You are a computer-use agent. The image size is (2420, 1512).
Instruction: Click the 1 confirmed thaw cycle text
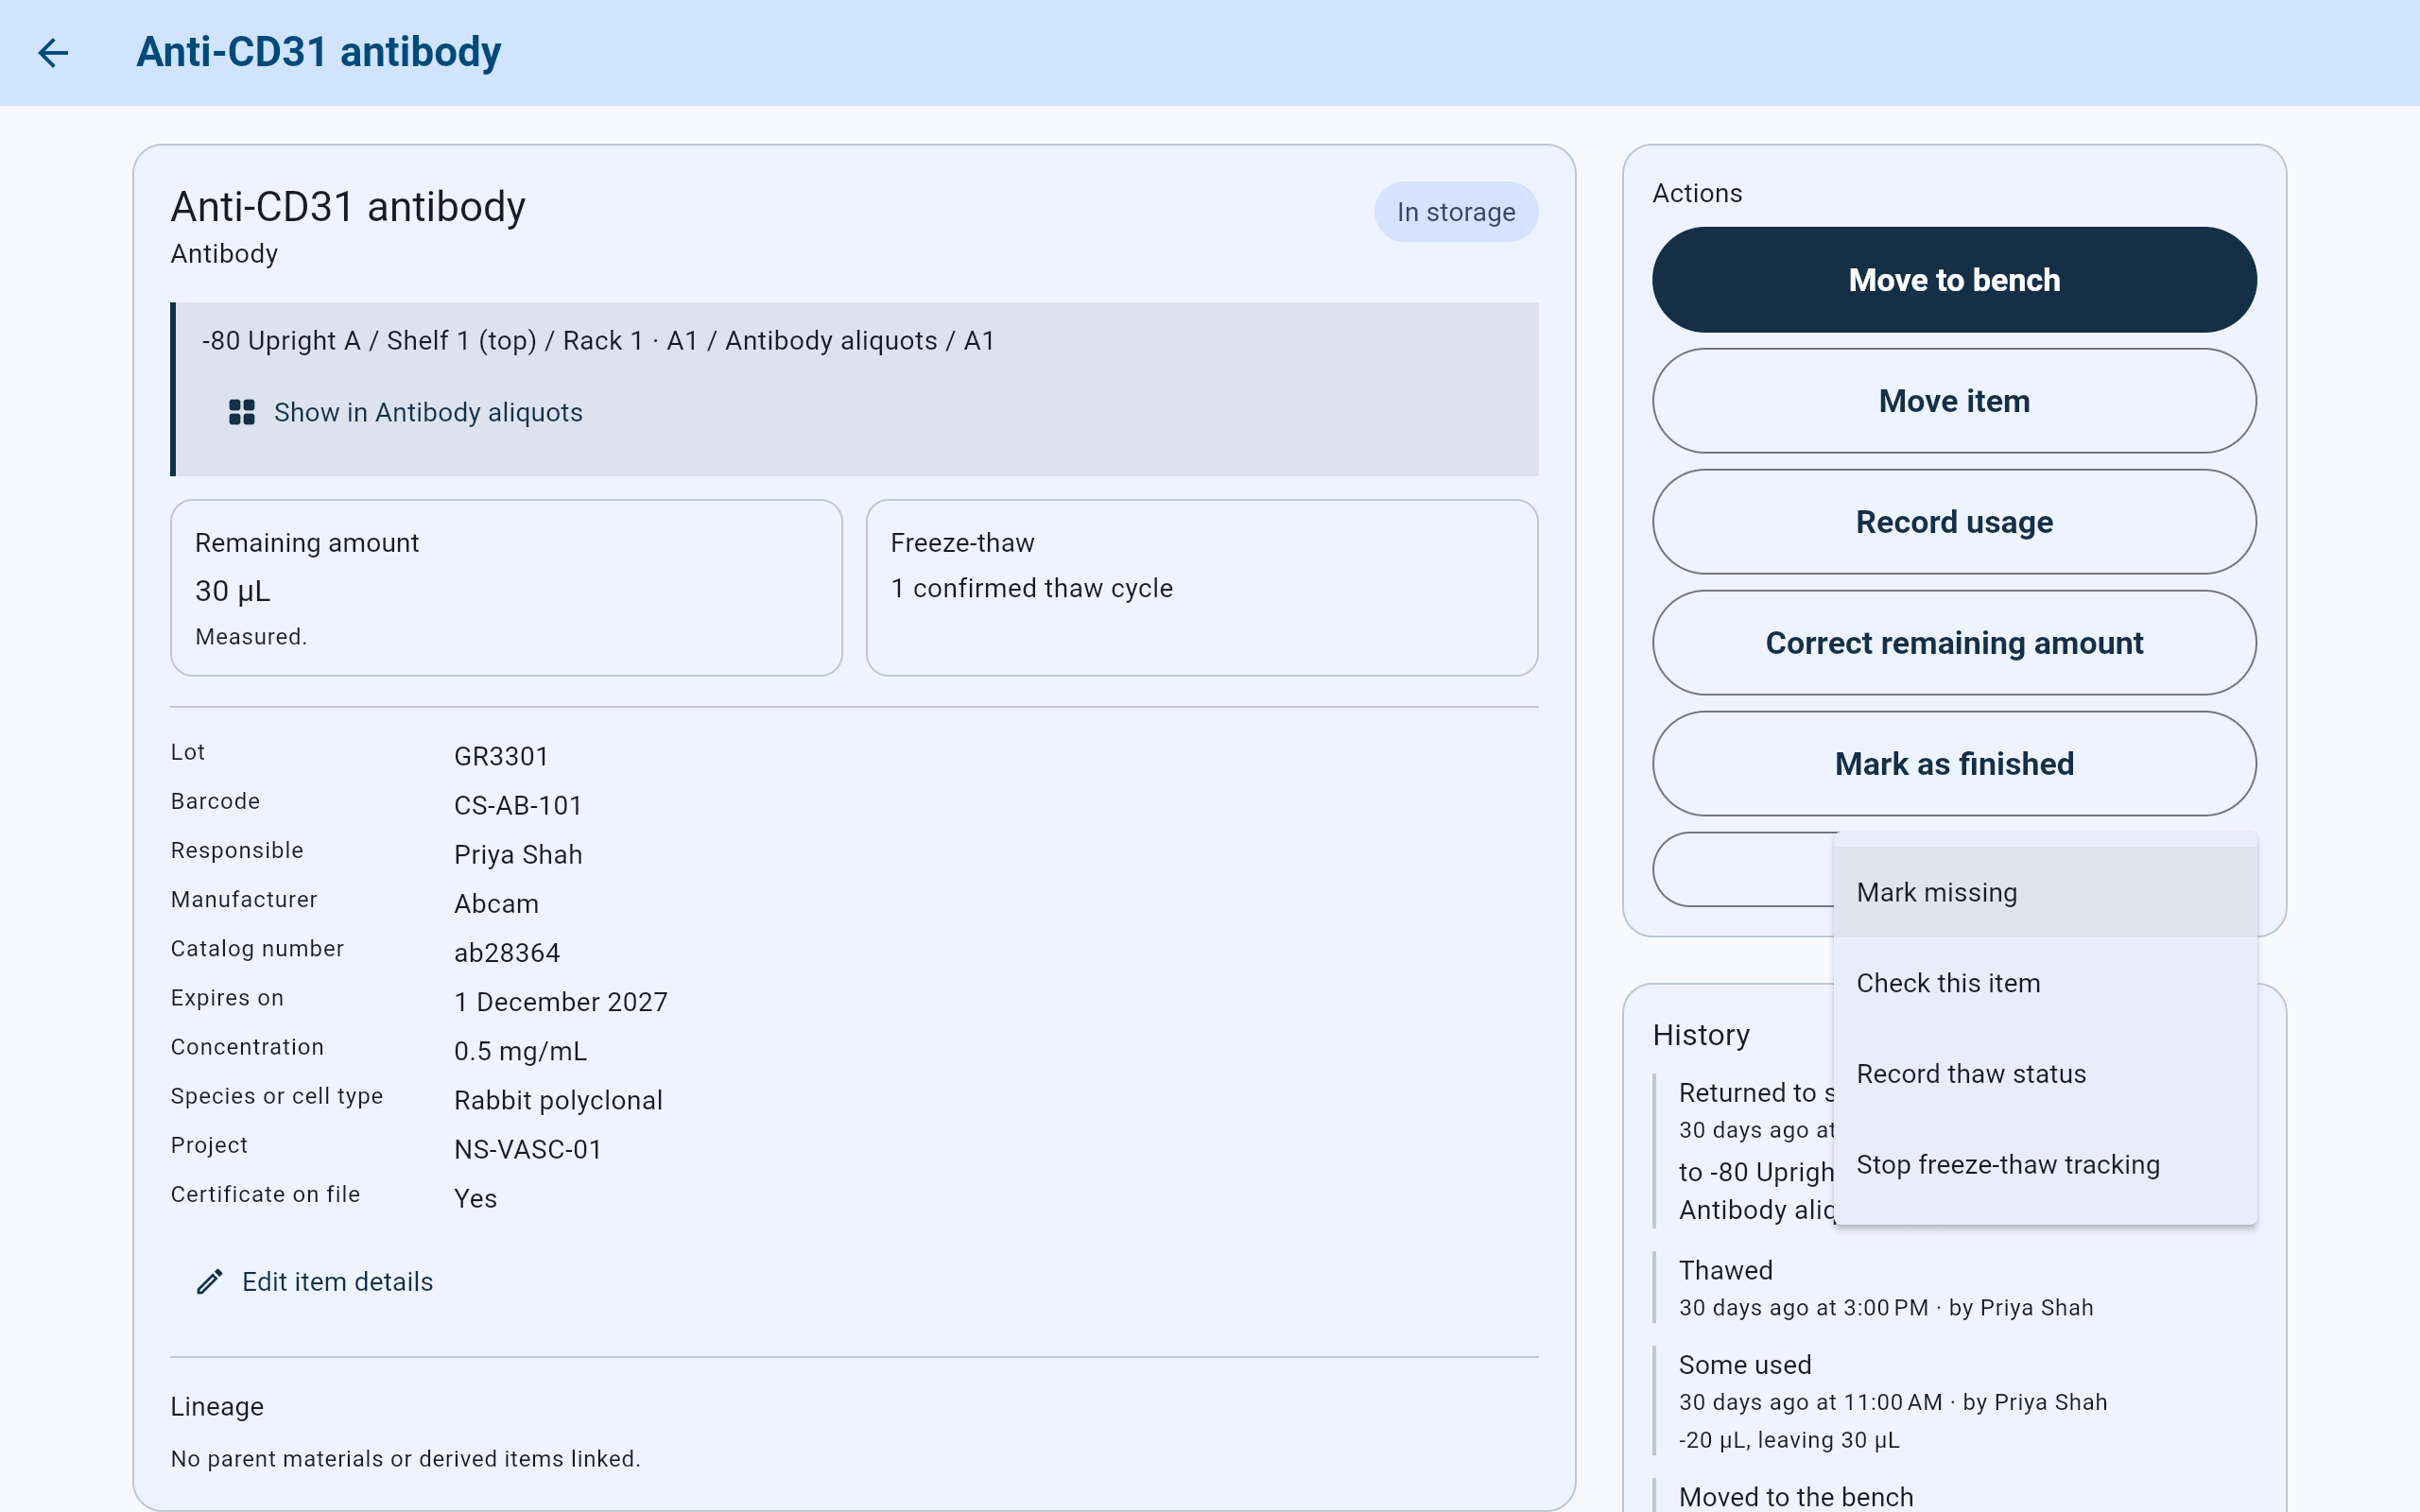[x=1031, y=588]
